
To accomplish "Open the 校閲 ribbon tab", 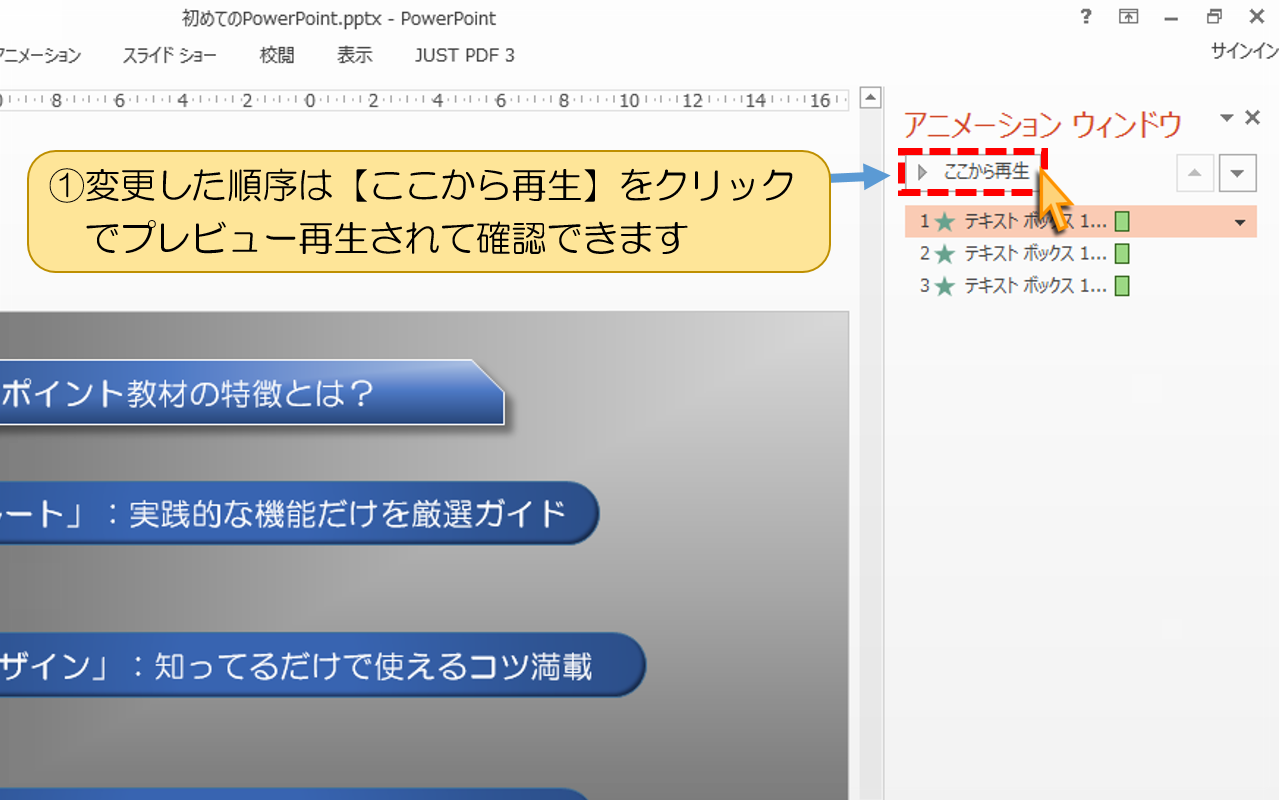I will pyautogui.click(x=277, y=56).
